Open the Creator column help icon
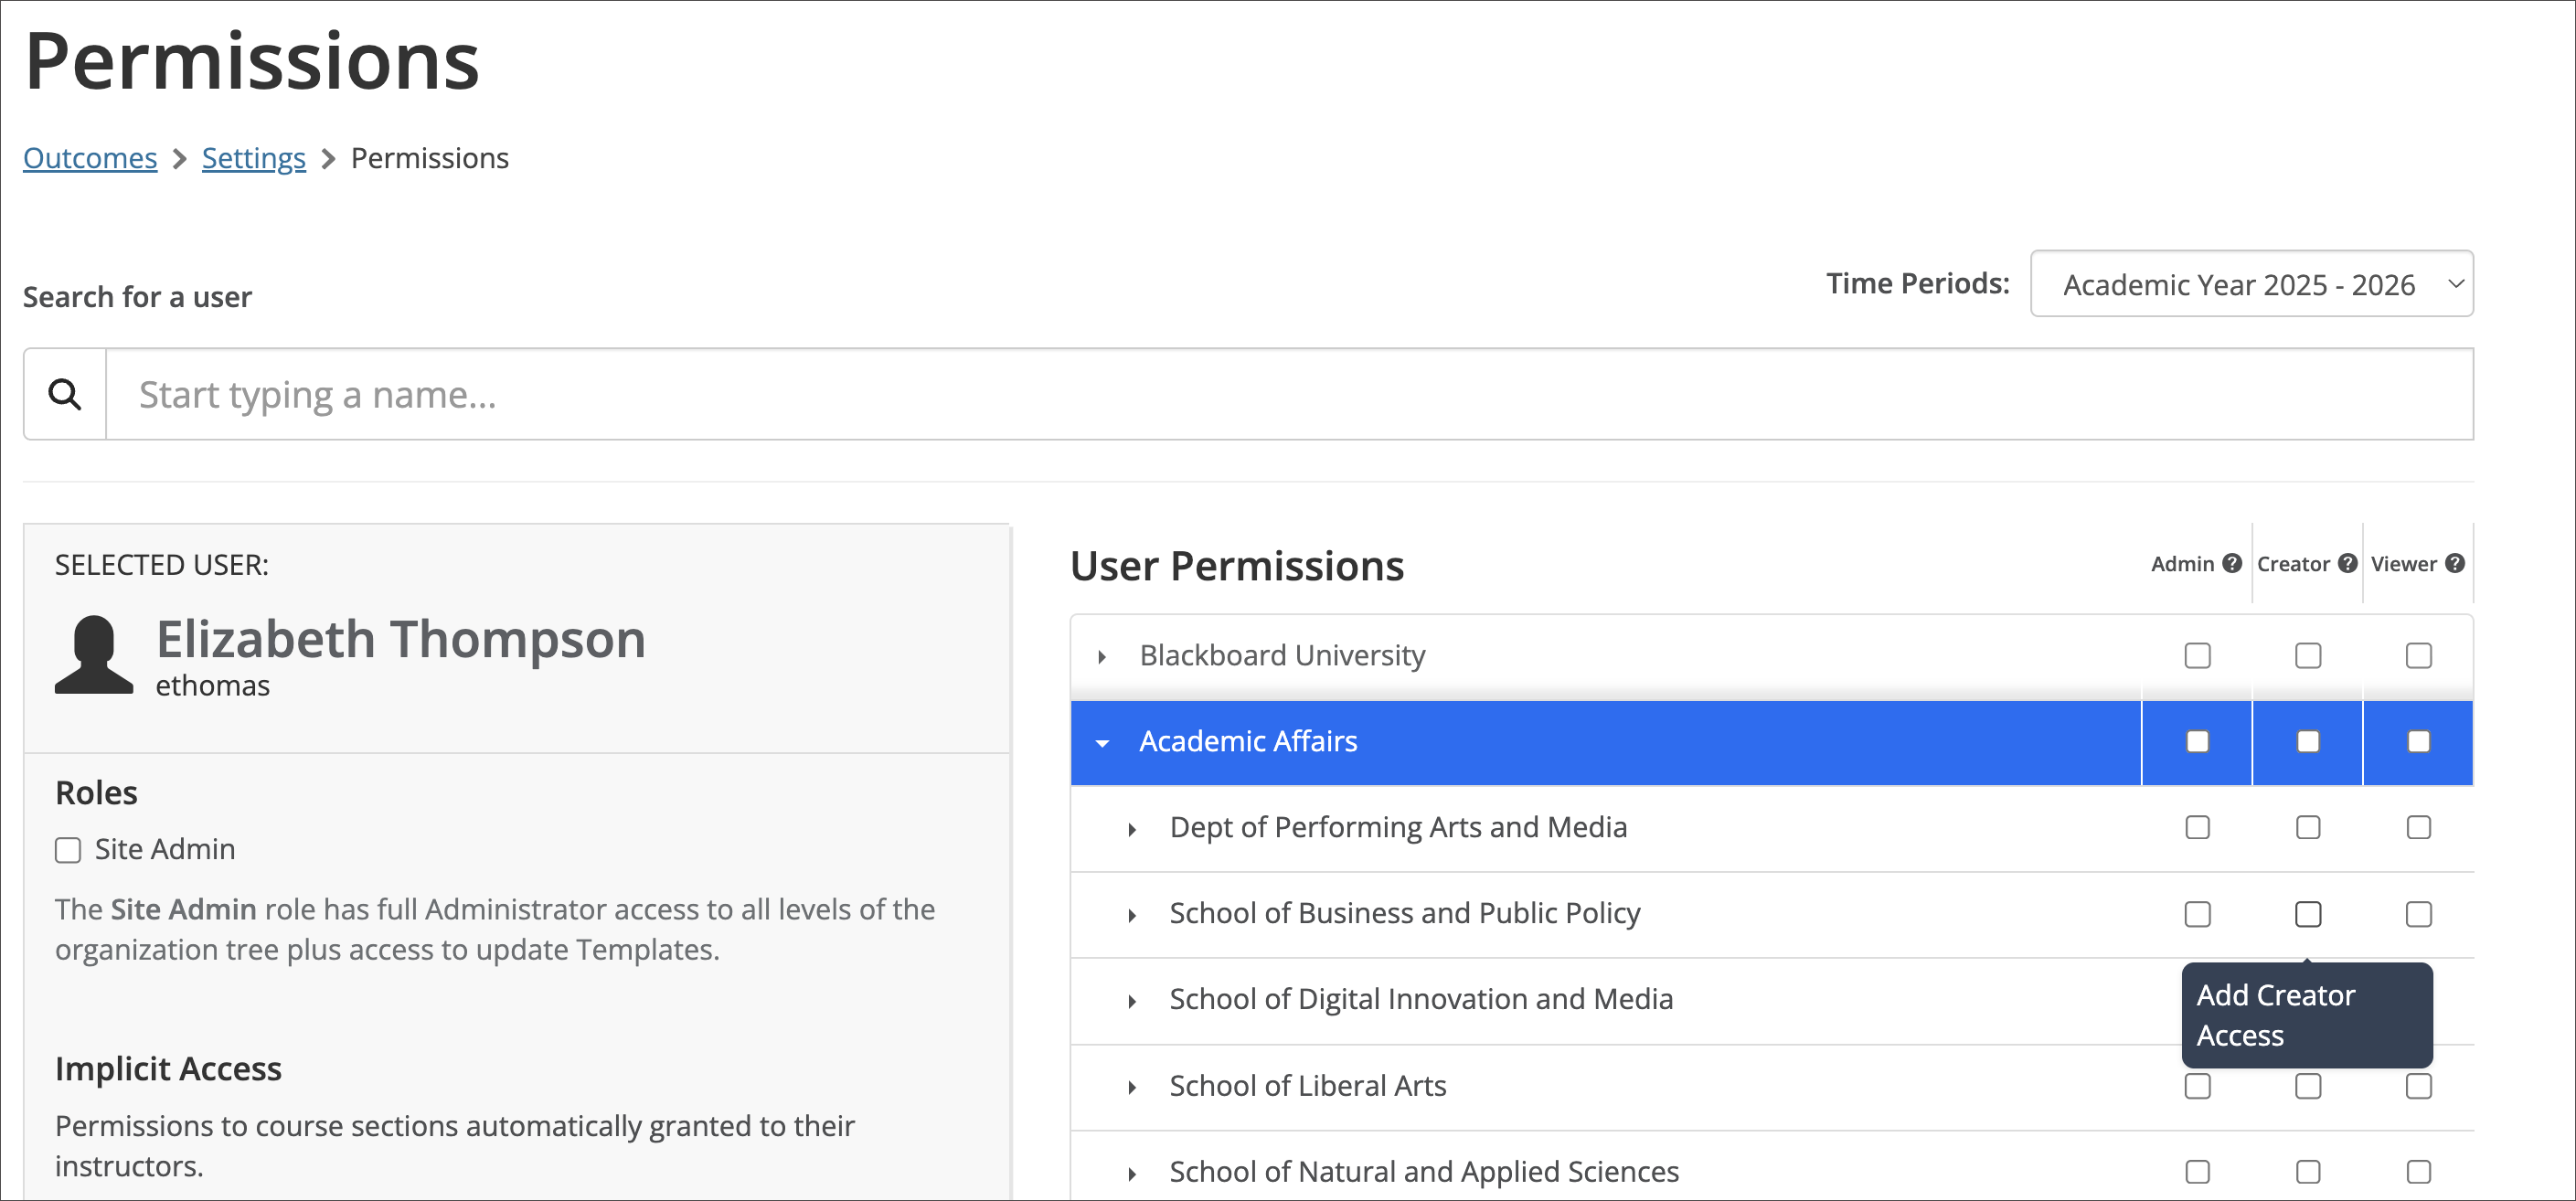The height and width of the screenshot is (1201, 2576). [2348, 564]
